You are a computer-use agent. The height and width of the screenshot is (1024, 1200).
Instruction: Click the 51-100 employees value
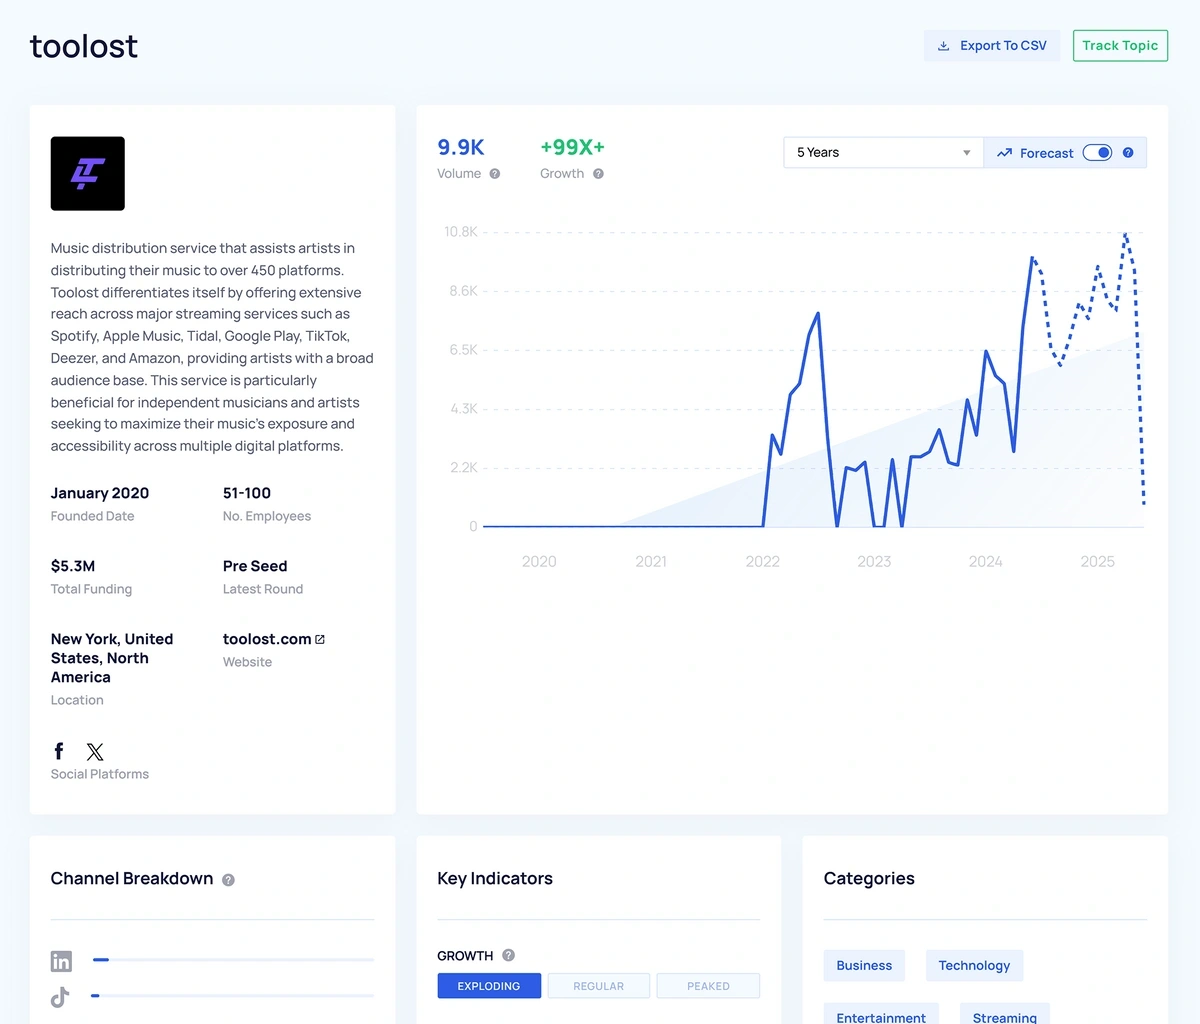(247, 493)
